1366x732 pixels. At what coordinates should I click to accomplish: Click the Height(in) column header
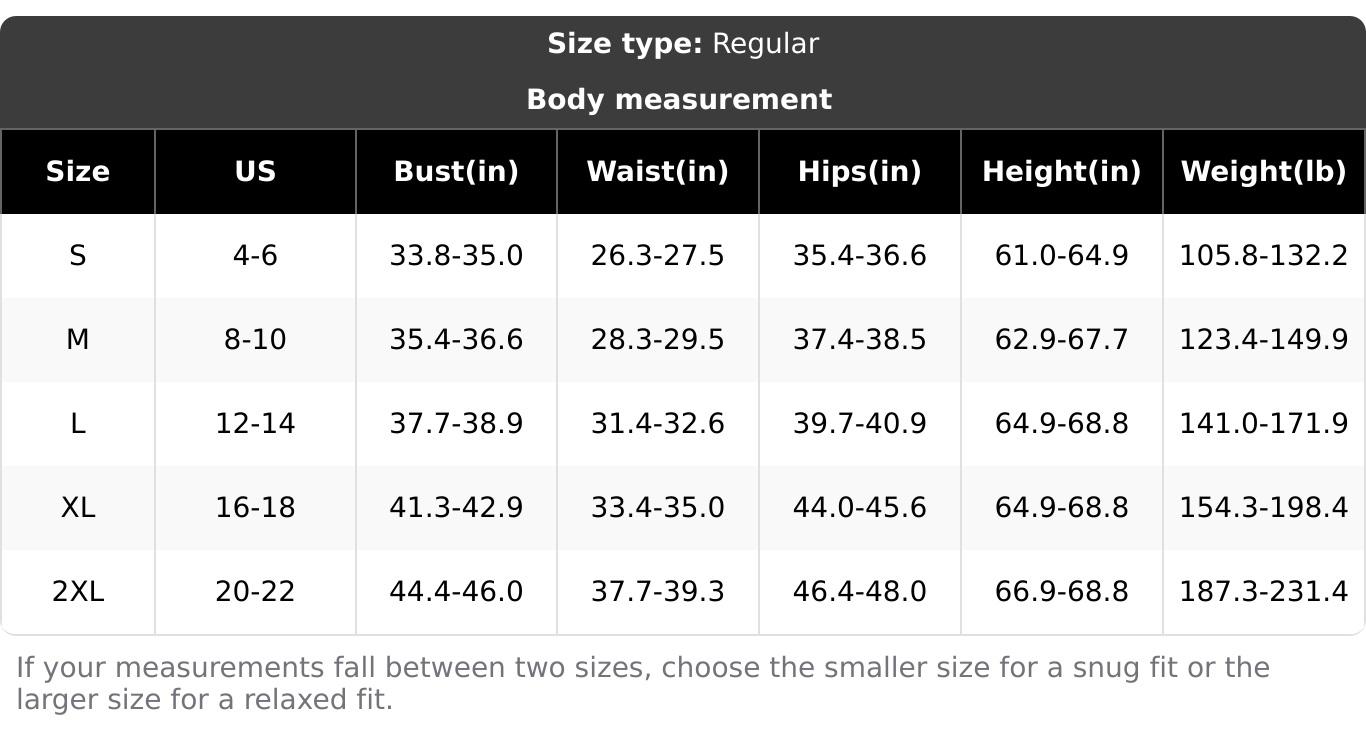pyautogui.click(x=1061, y=172)
